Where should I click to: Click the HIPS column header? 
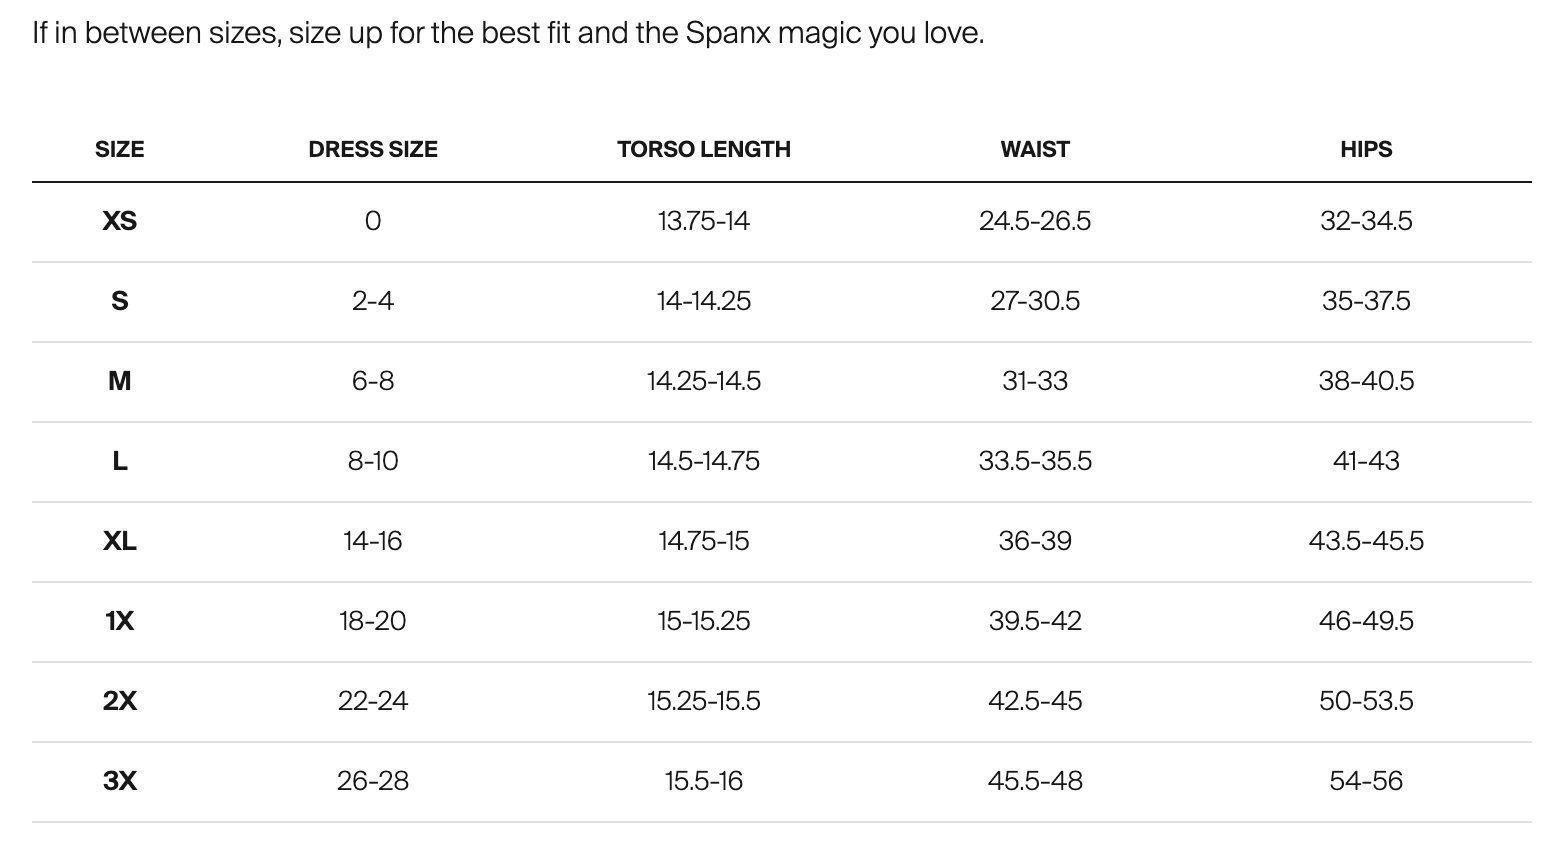tap(1366, 149)
